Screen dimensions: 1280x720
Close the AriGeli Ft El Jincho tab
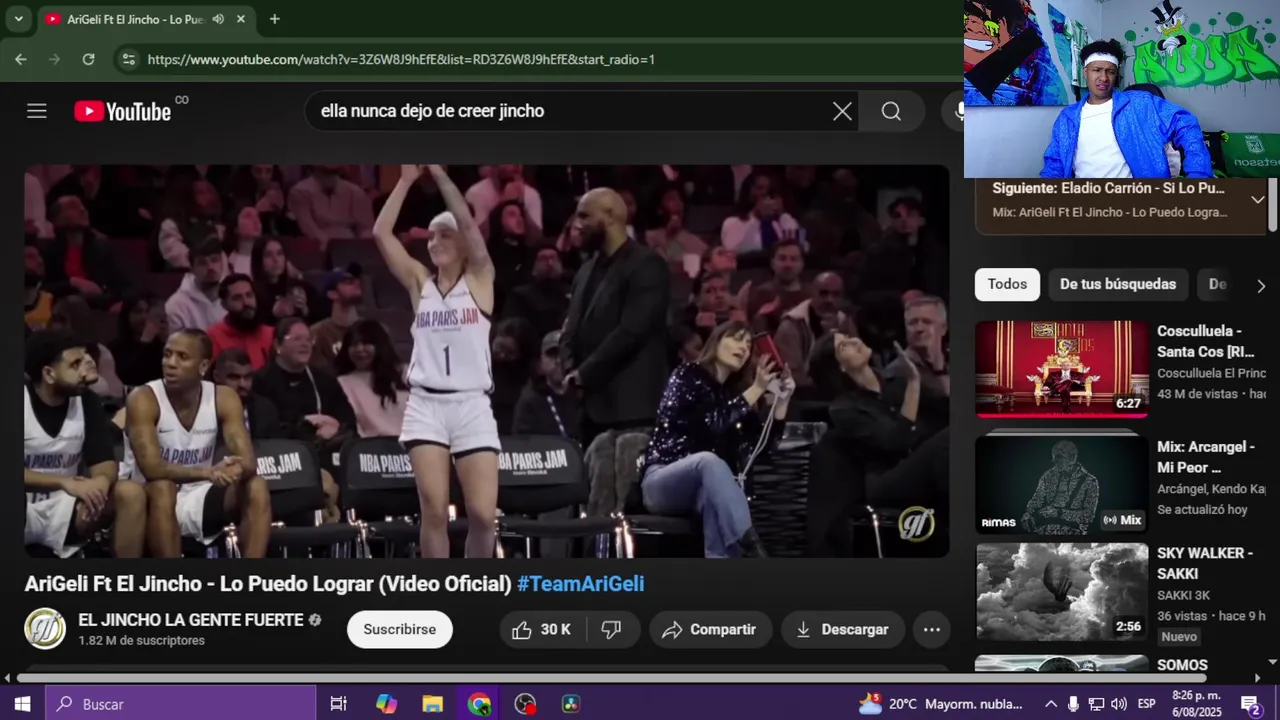coord(241,19)
